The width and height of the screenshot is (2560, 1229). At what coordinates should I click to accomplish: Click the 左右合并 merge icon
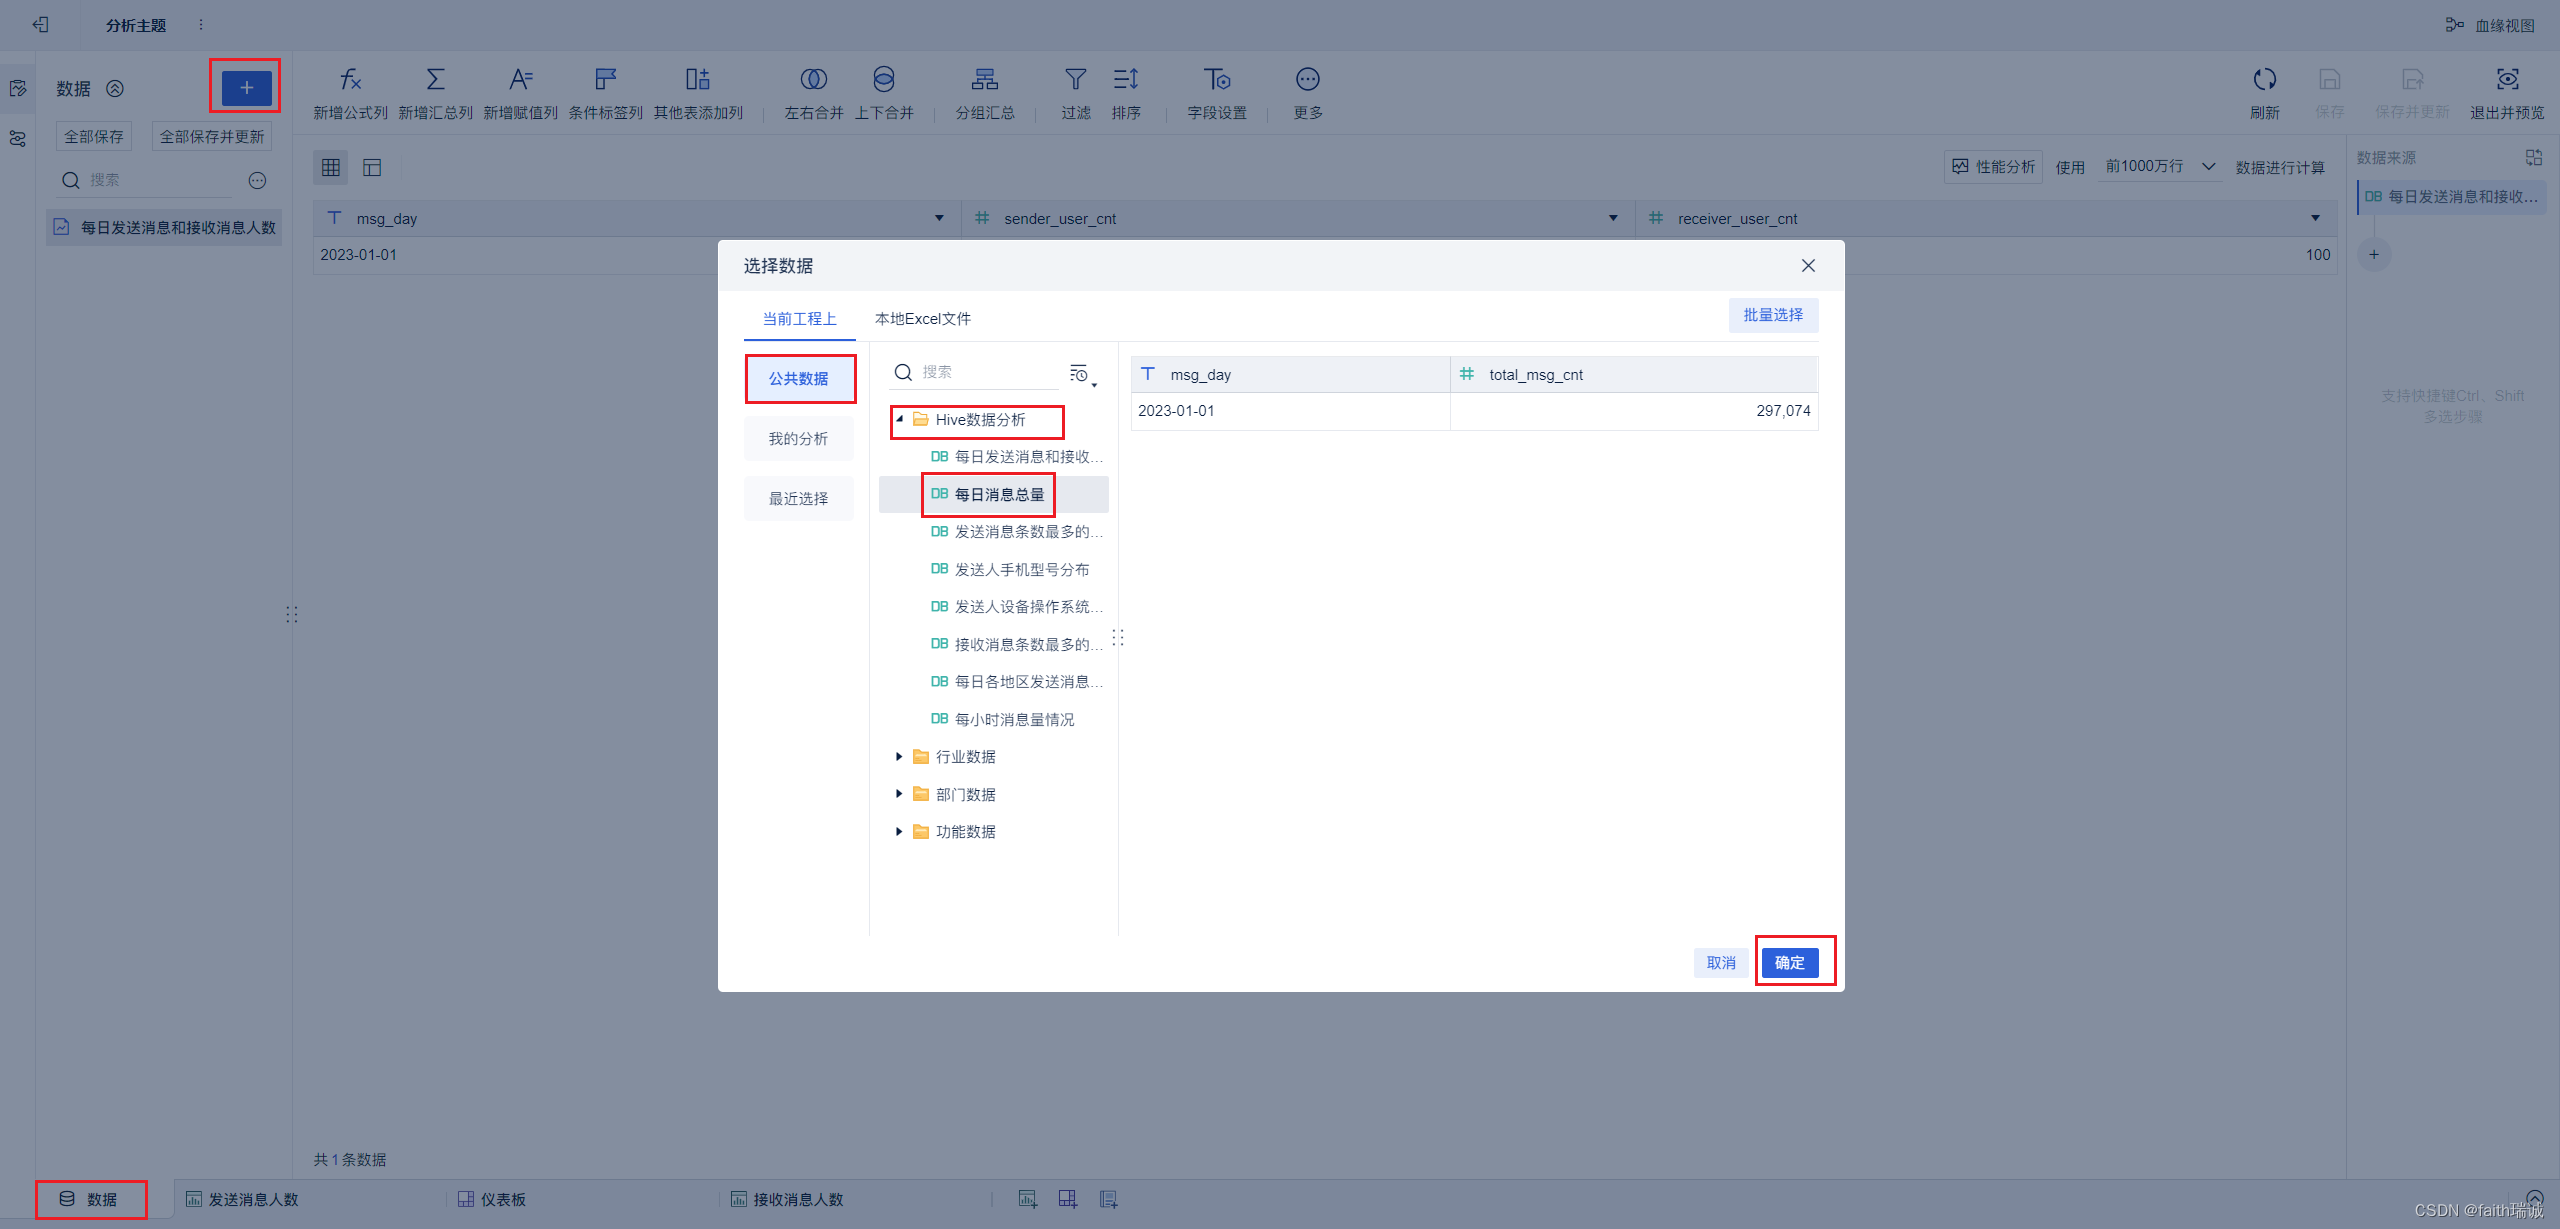point(813,79)
